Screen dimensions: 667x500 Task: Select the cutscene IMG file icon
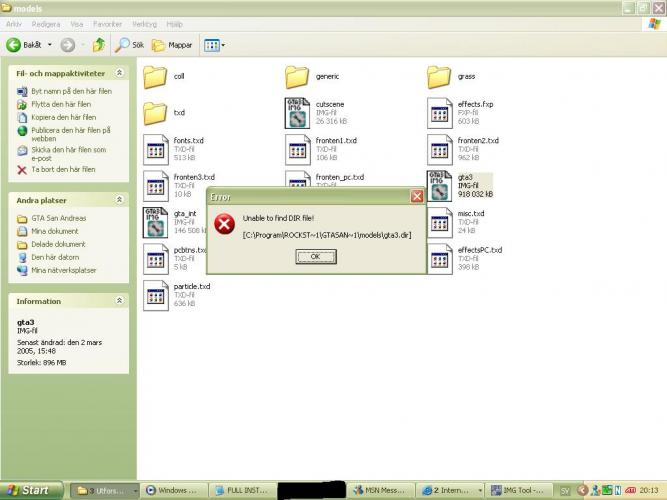(x=297, y=113)
